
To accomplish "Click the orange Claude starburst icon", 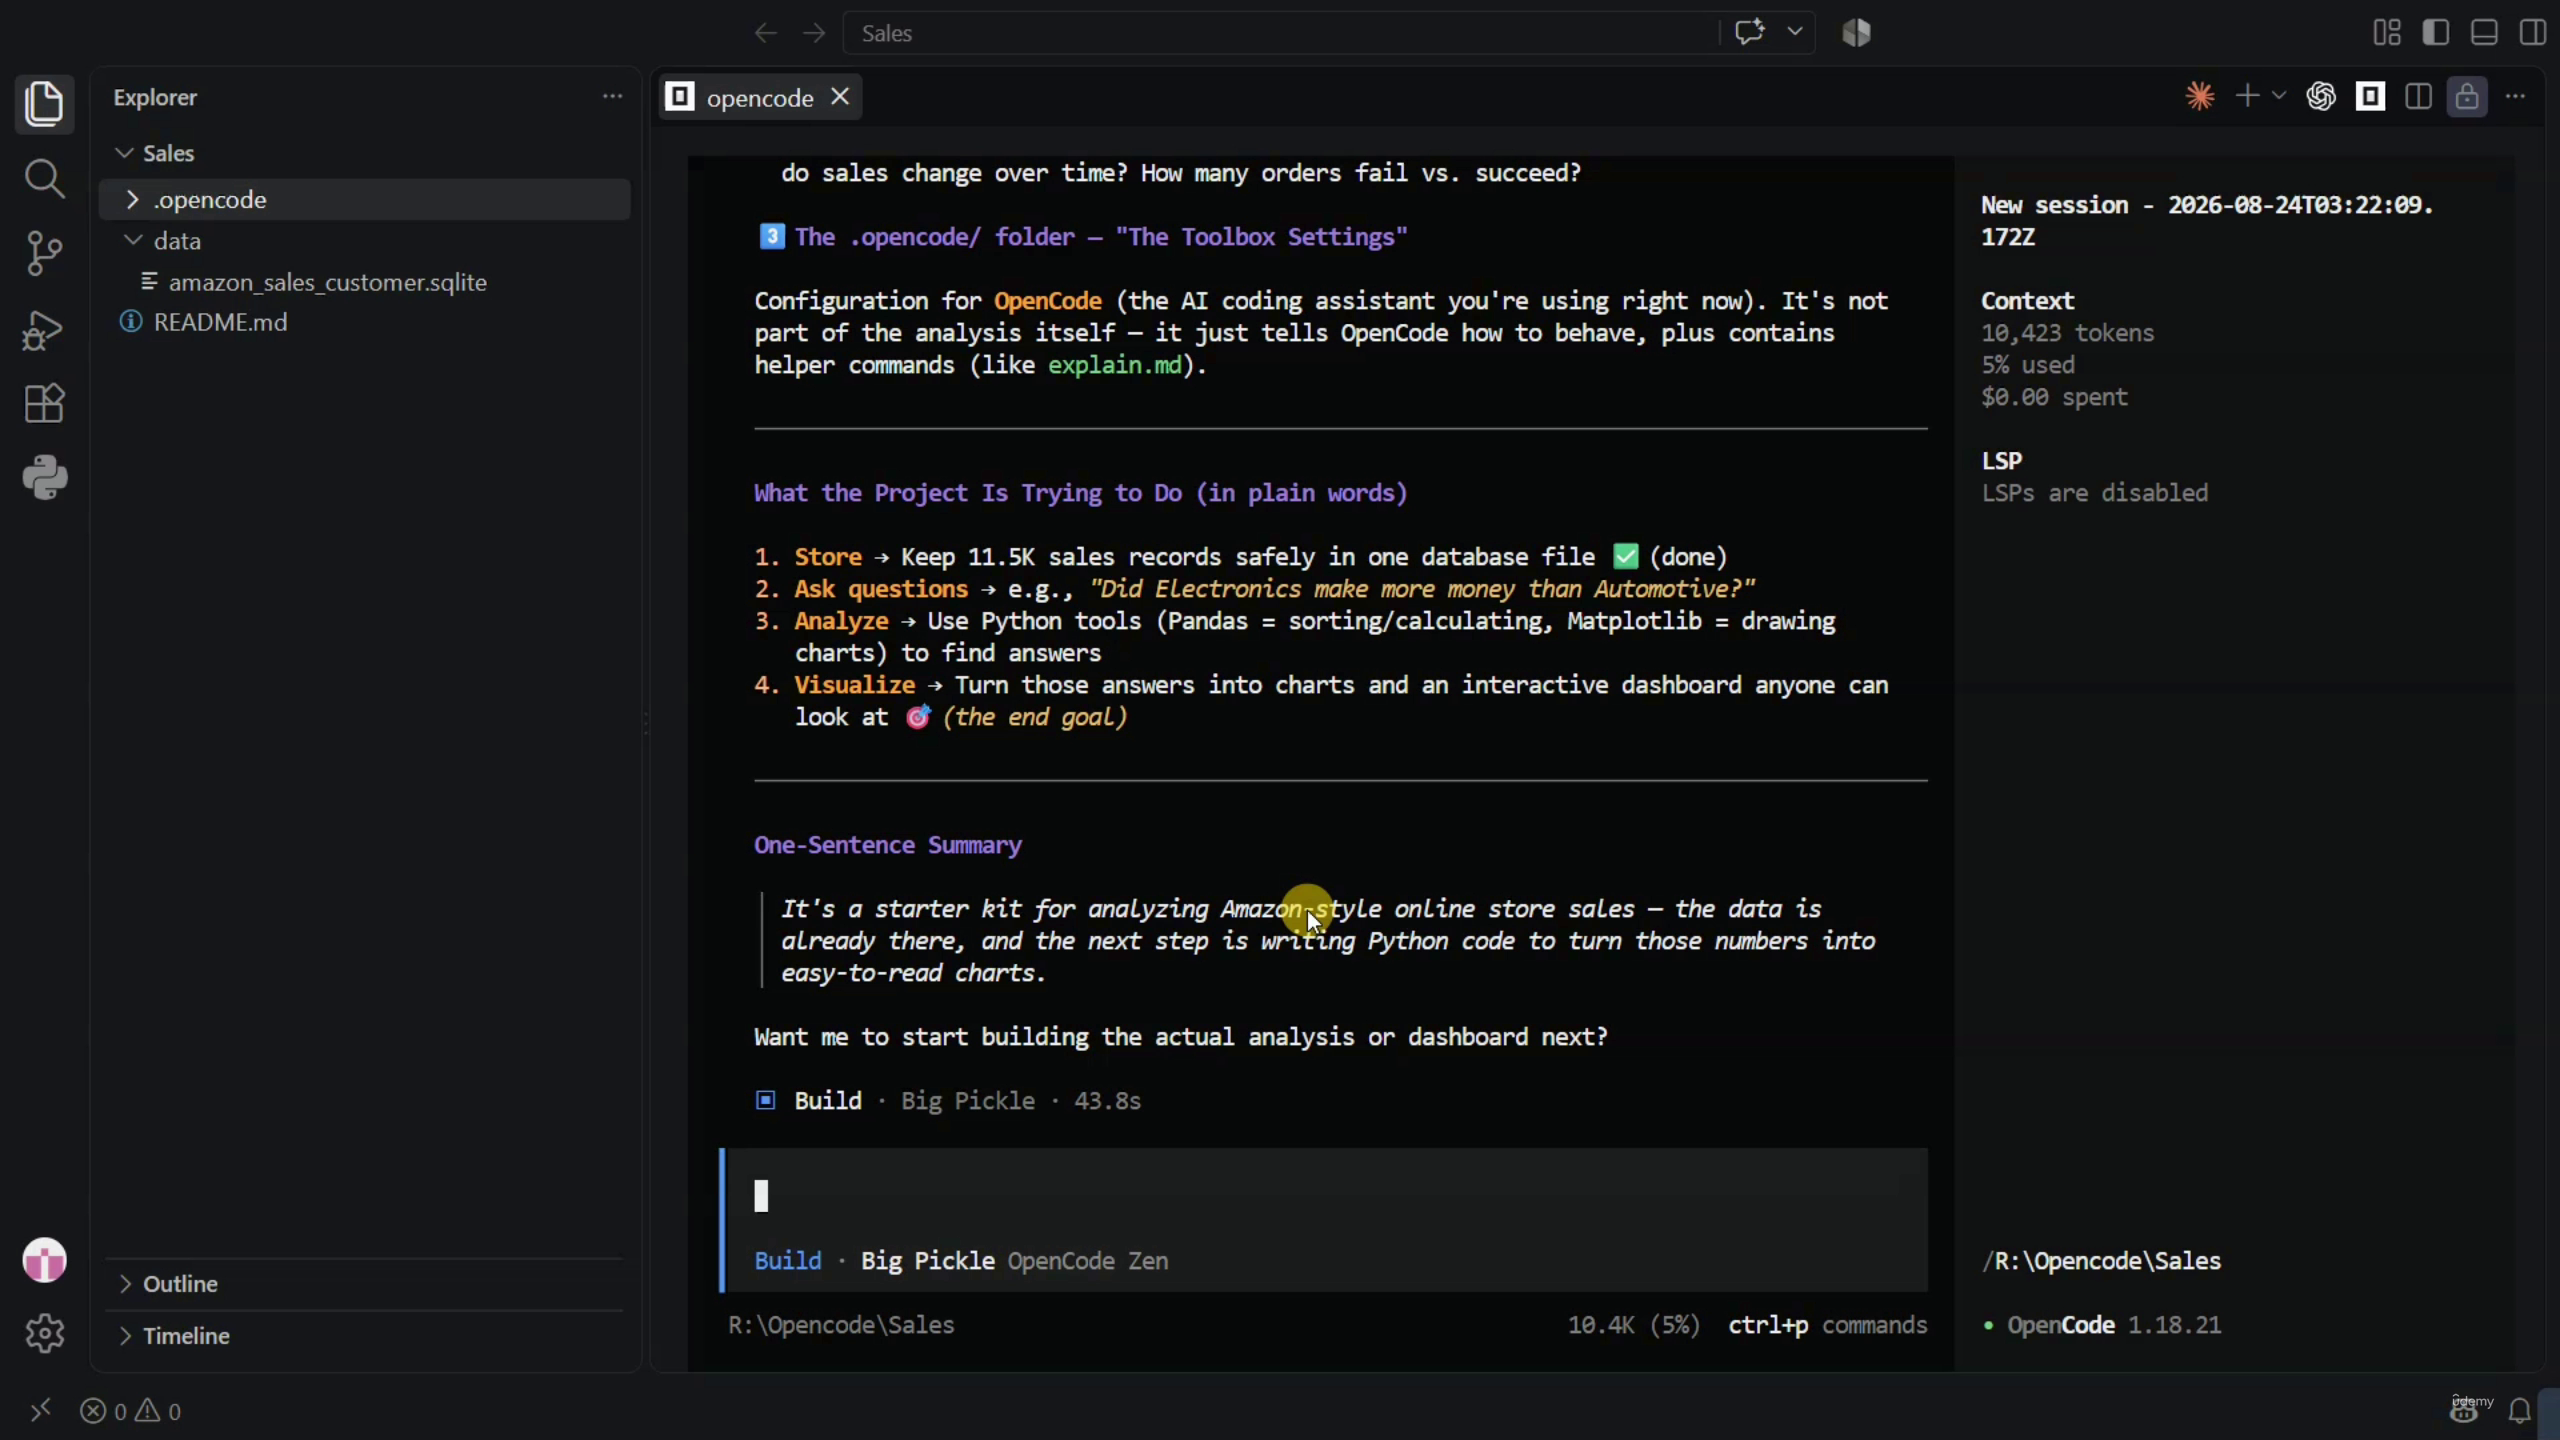I will click(x=2199, y=97).
